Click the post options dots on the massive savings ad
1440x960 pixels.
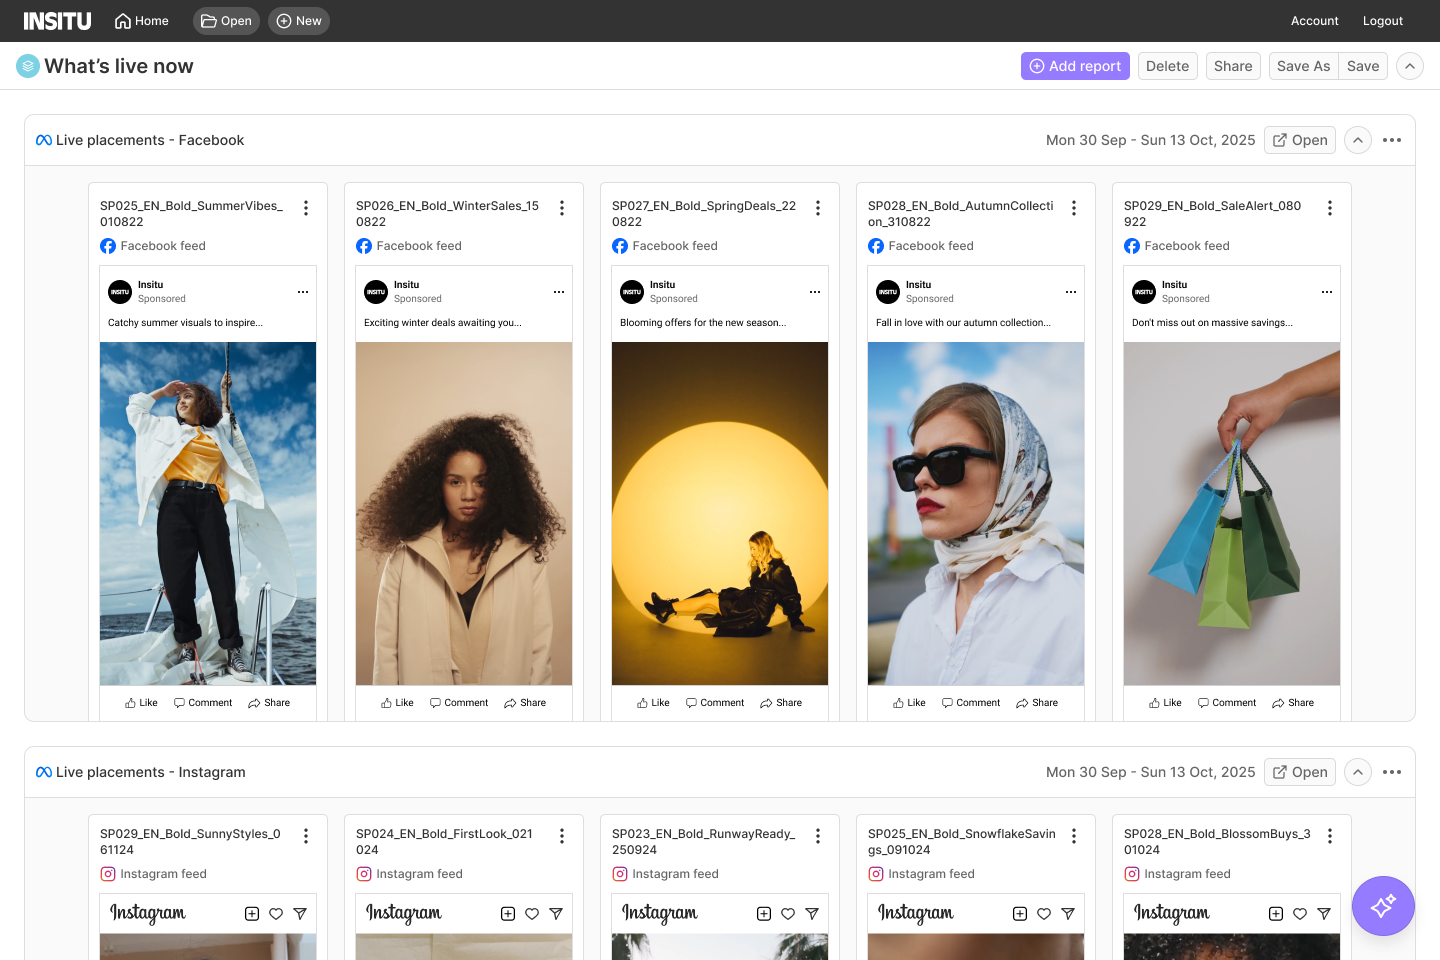tap(1327, 292)
